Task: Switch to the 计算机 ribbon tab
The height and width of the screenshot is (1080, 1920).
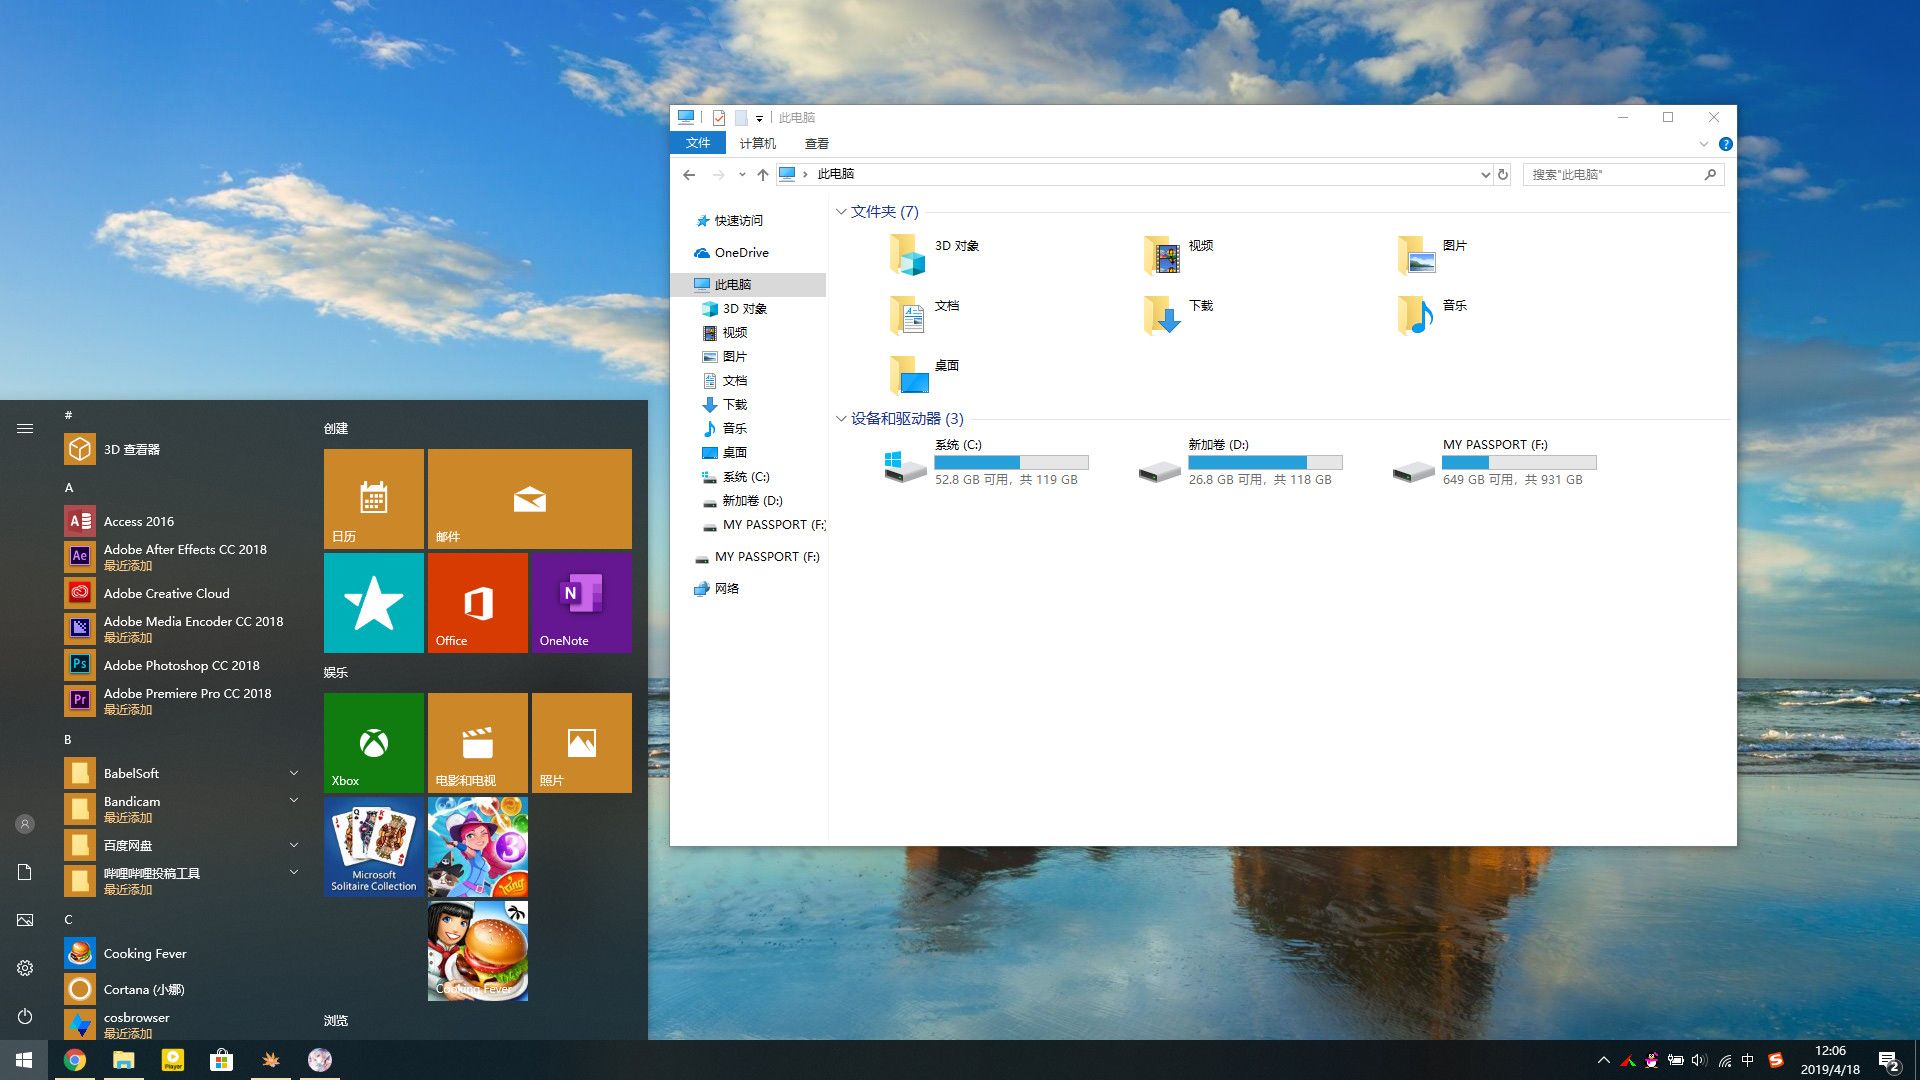Action: 757,143
